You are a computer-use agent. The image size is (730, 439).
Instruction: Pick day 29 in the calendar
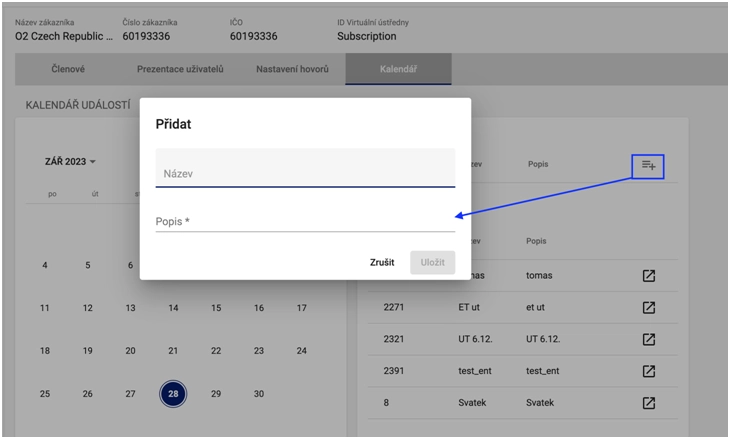[x=216, y=394]
